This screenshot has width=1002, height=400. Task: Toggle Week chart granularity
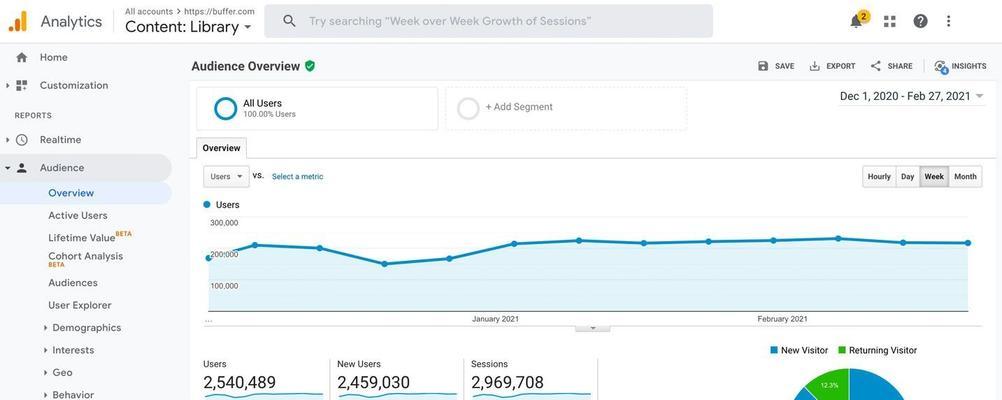click(x=934, y=177)
